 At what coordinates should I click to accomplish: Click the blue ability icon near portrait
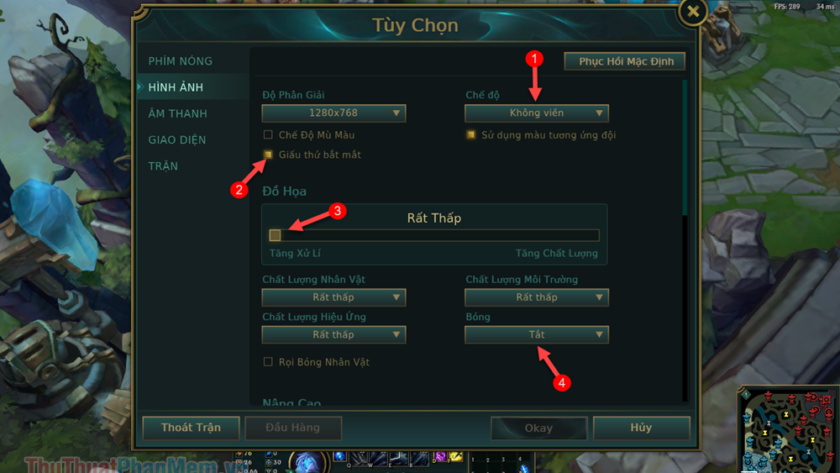point(340,456)
